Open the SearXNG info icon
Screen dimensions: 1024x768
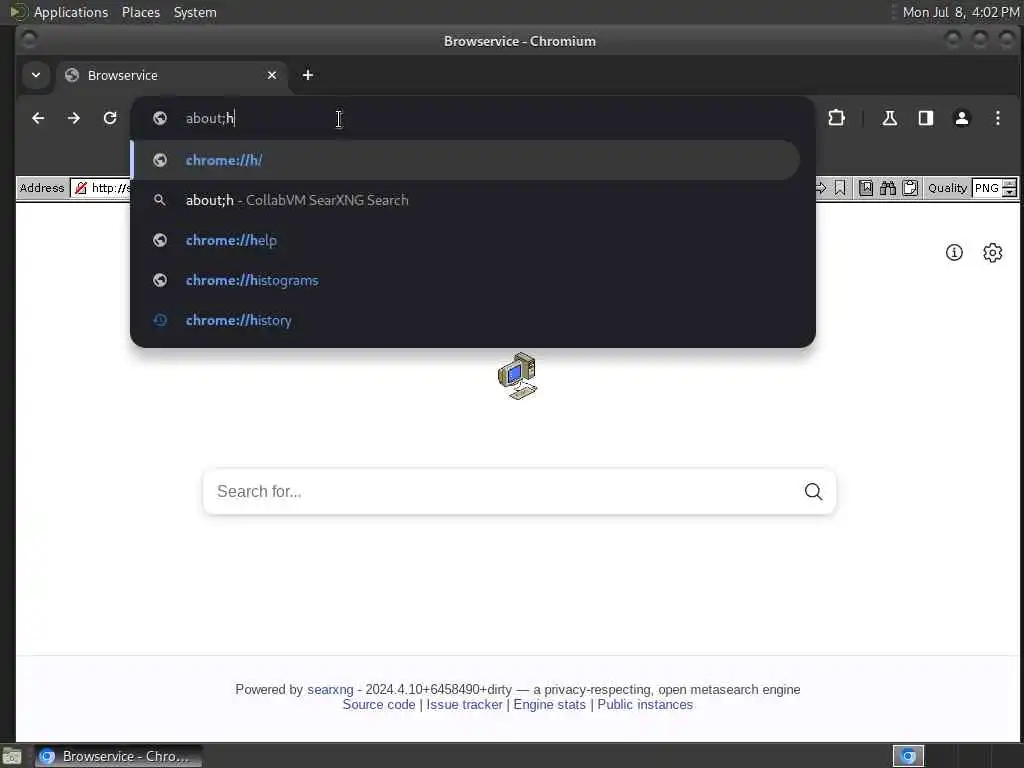(954, 253)
